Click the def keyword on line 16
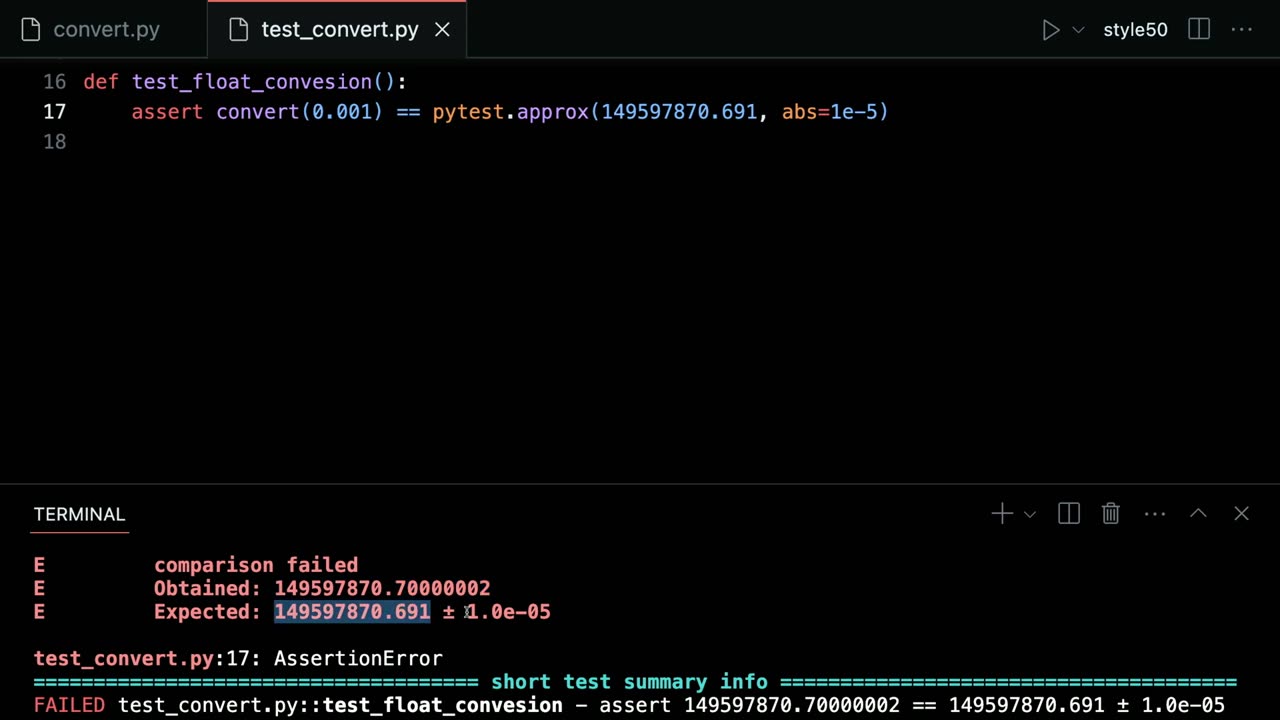This screenshot has height=720, width=1280. click(x=101, y=82)
